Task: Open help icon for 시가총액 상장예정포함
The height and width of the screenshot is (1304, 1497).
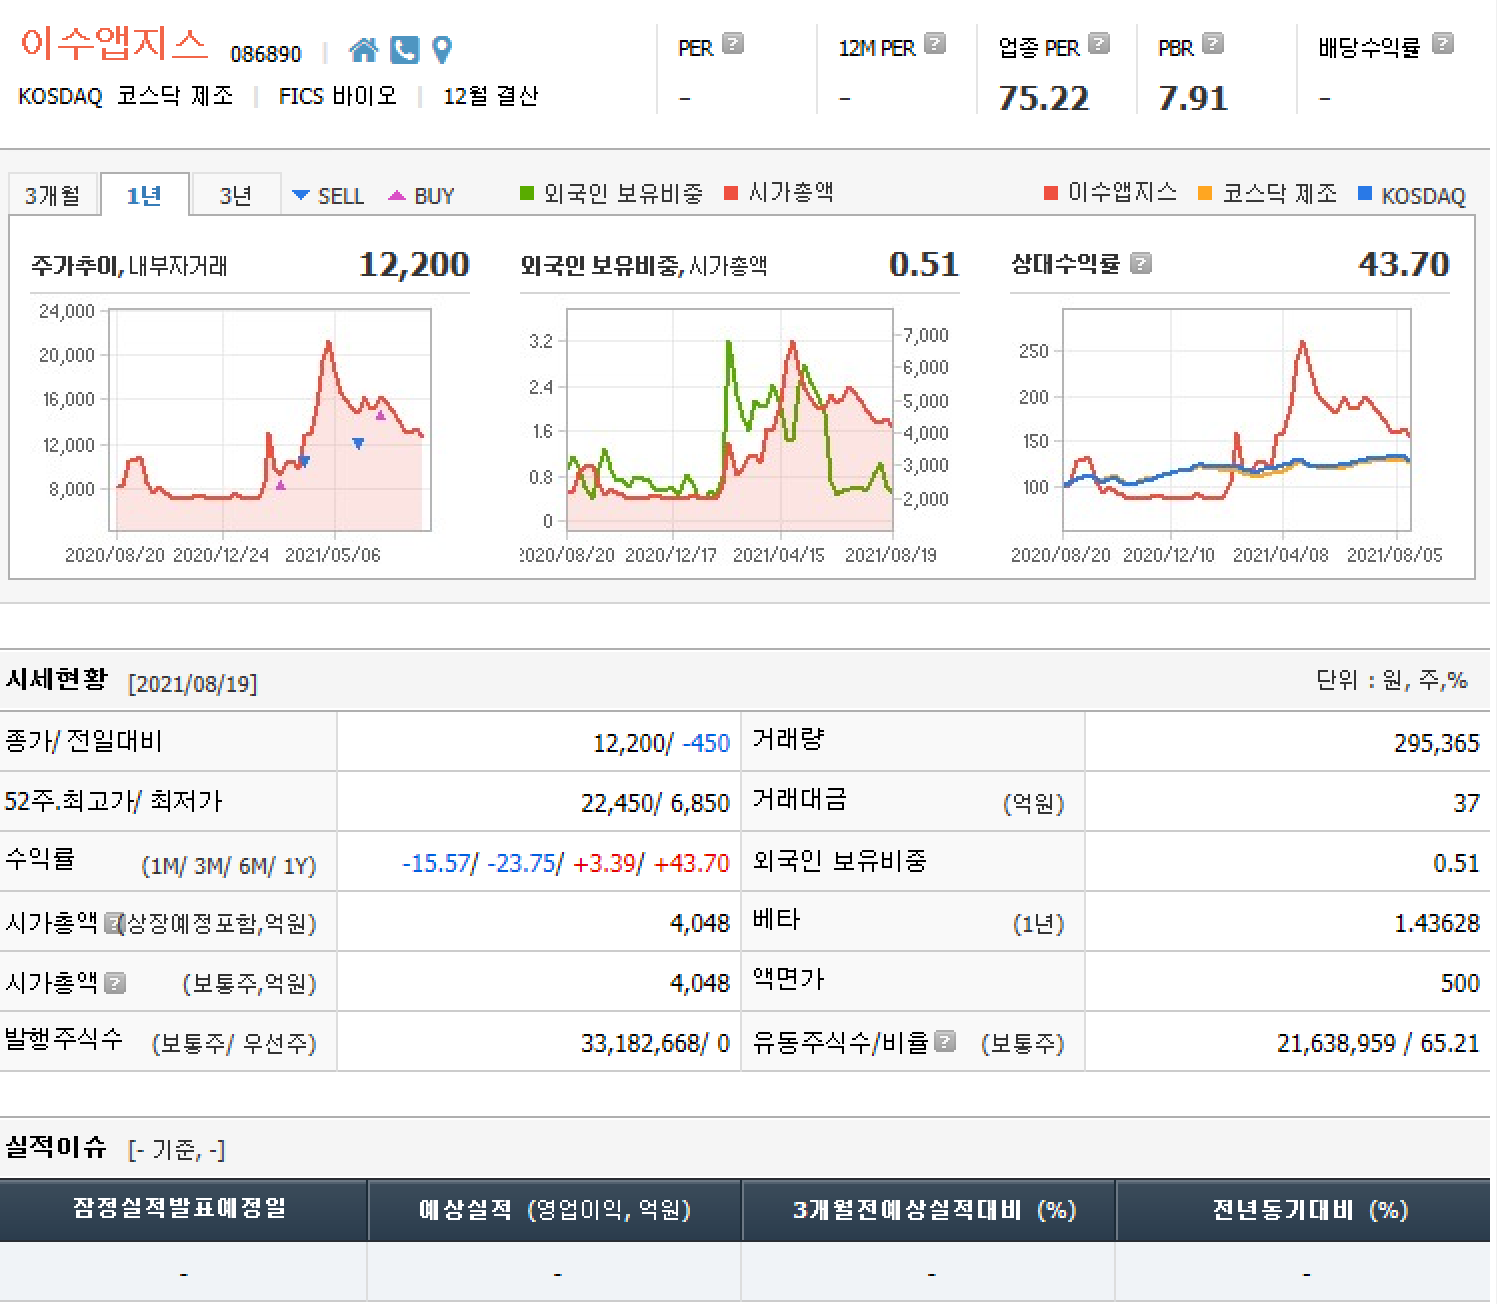Action: click(114, 922)
